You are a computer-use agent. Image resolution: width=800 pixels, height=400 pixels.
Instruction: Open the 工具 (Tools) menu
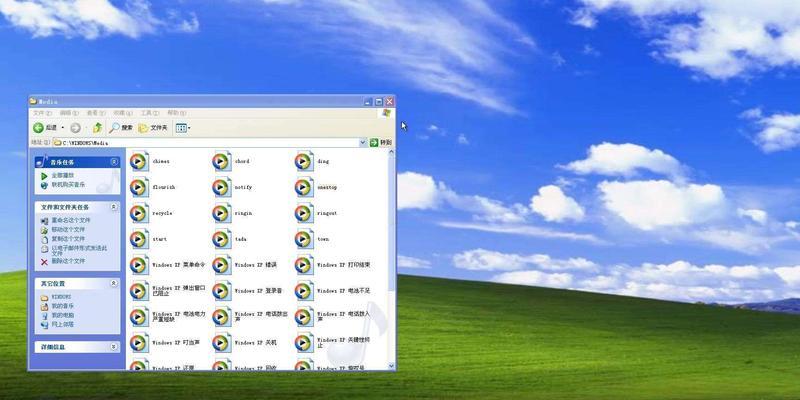[150, 113]
